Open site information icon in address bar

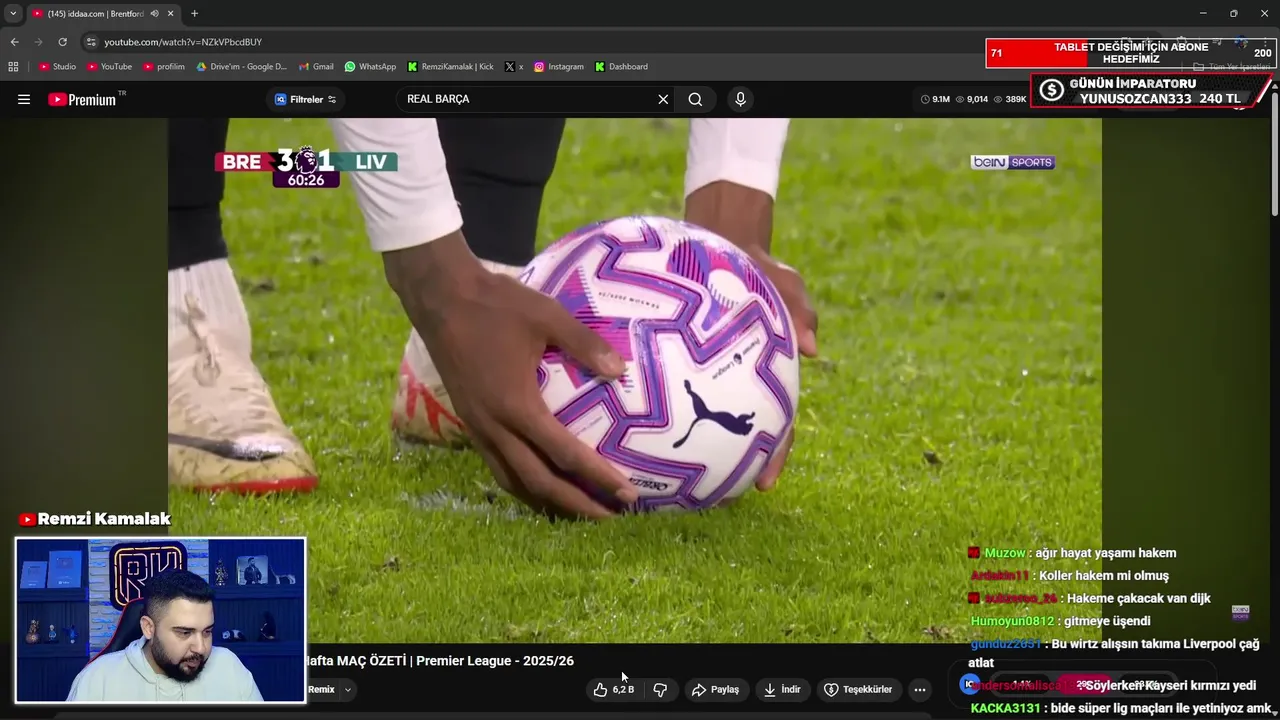point(91,42)
